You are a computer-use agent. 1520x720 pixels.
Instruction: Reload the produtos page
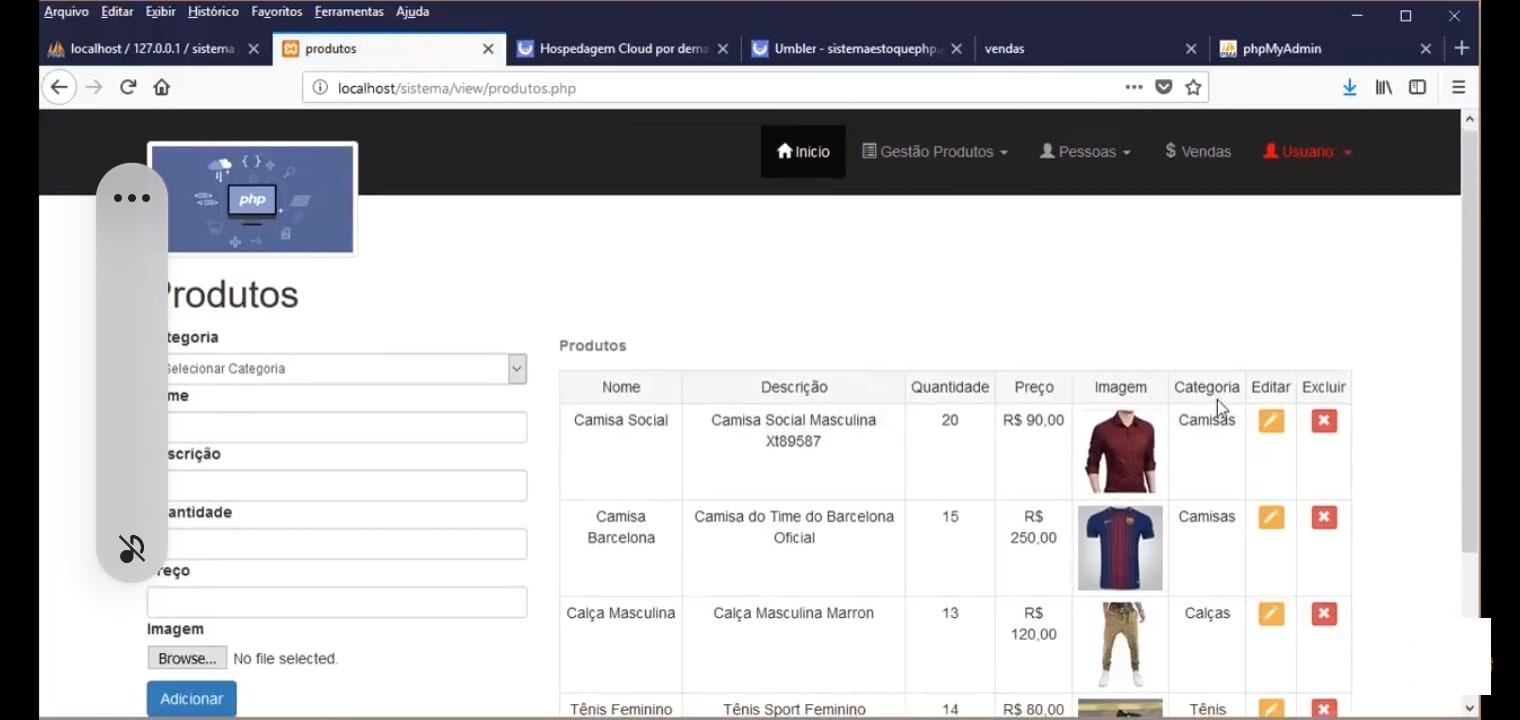(x=128, y=87)
